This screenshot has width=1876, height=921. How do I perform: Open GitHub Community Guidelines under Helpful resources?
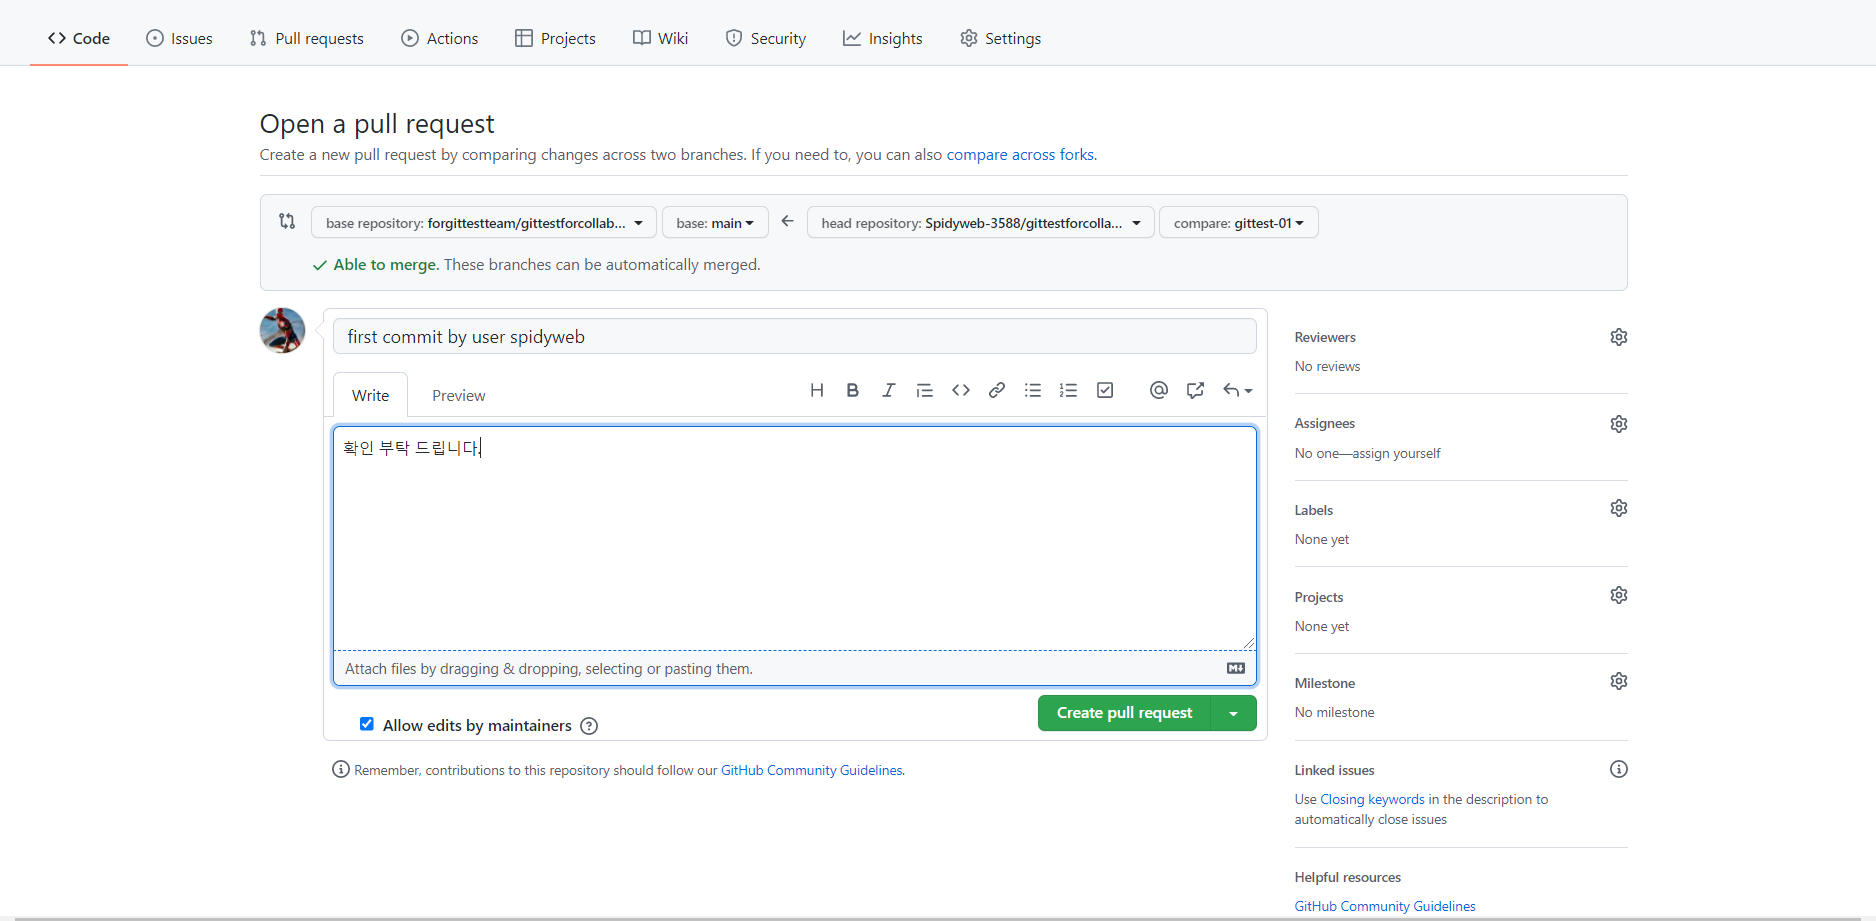pos(1385,906)
